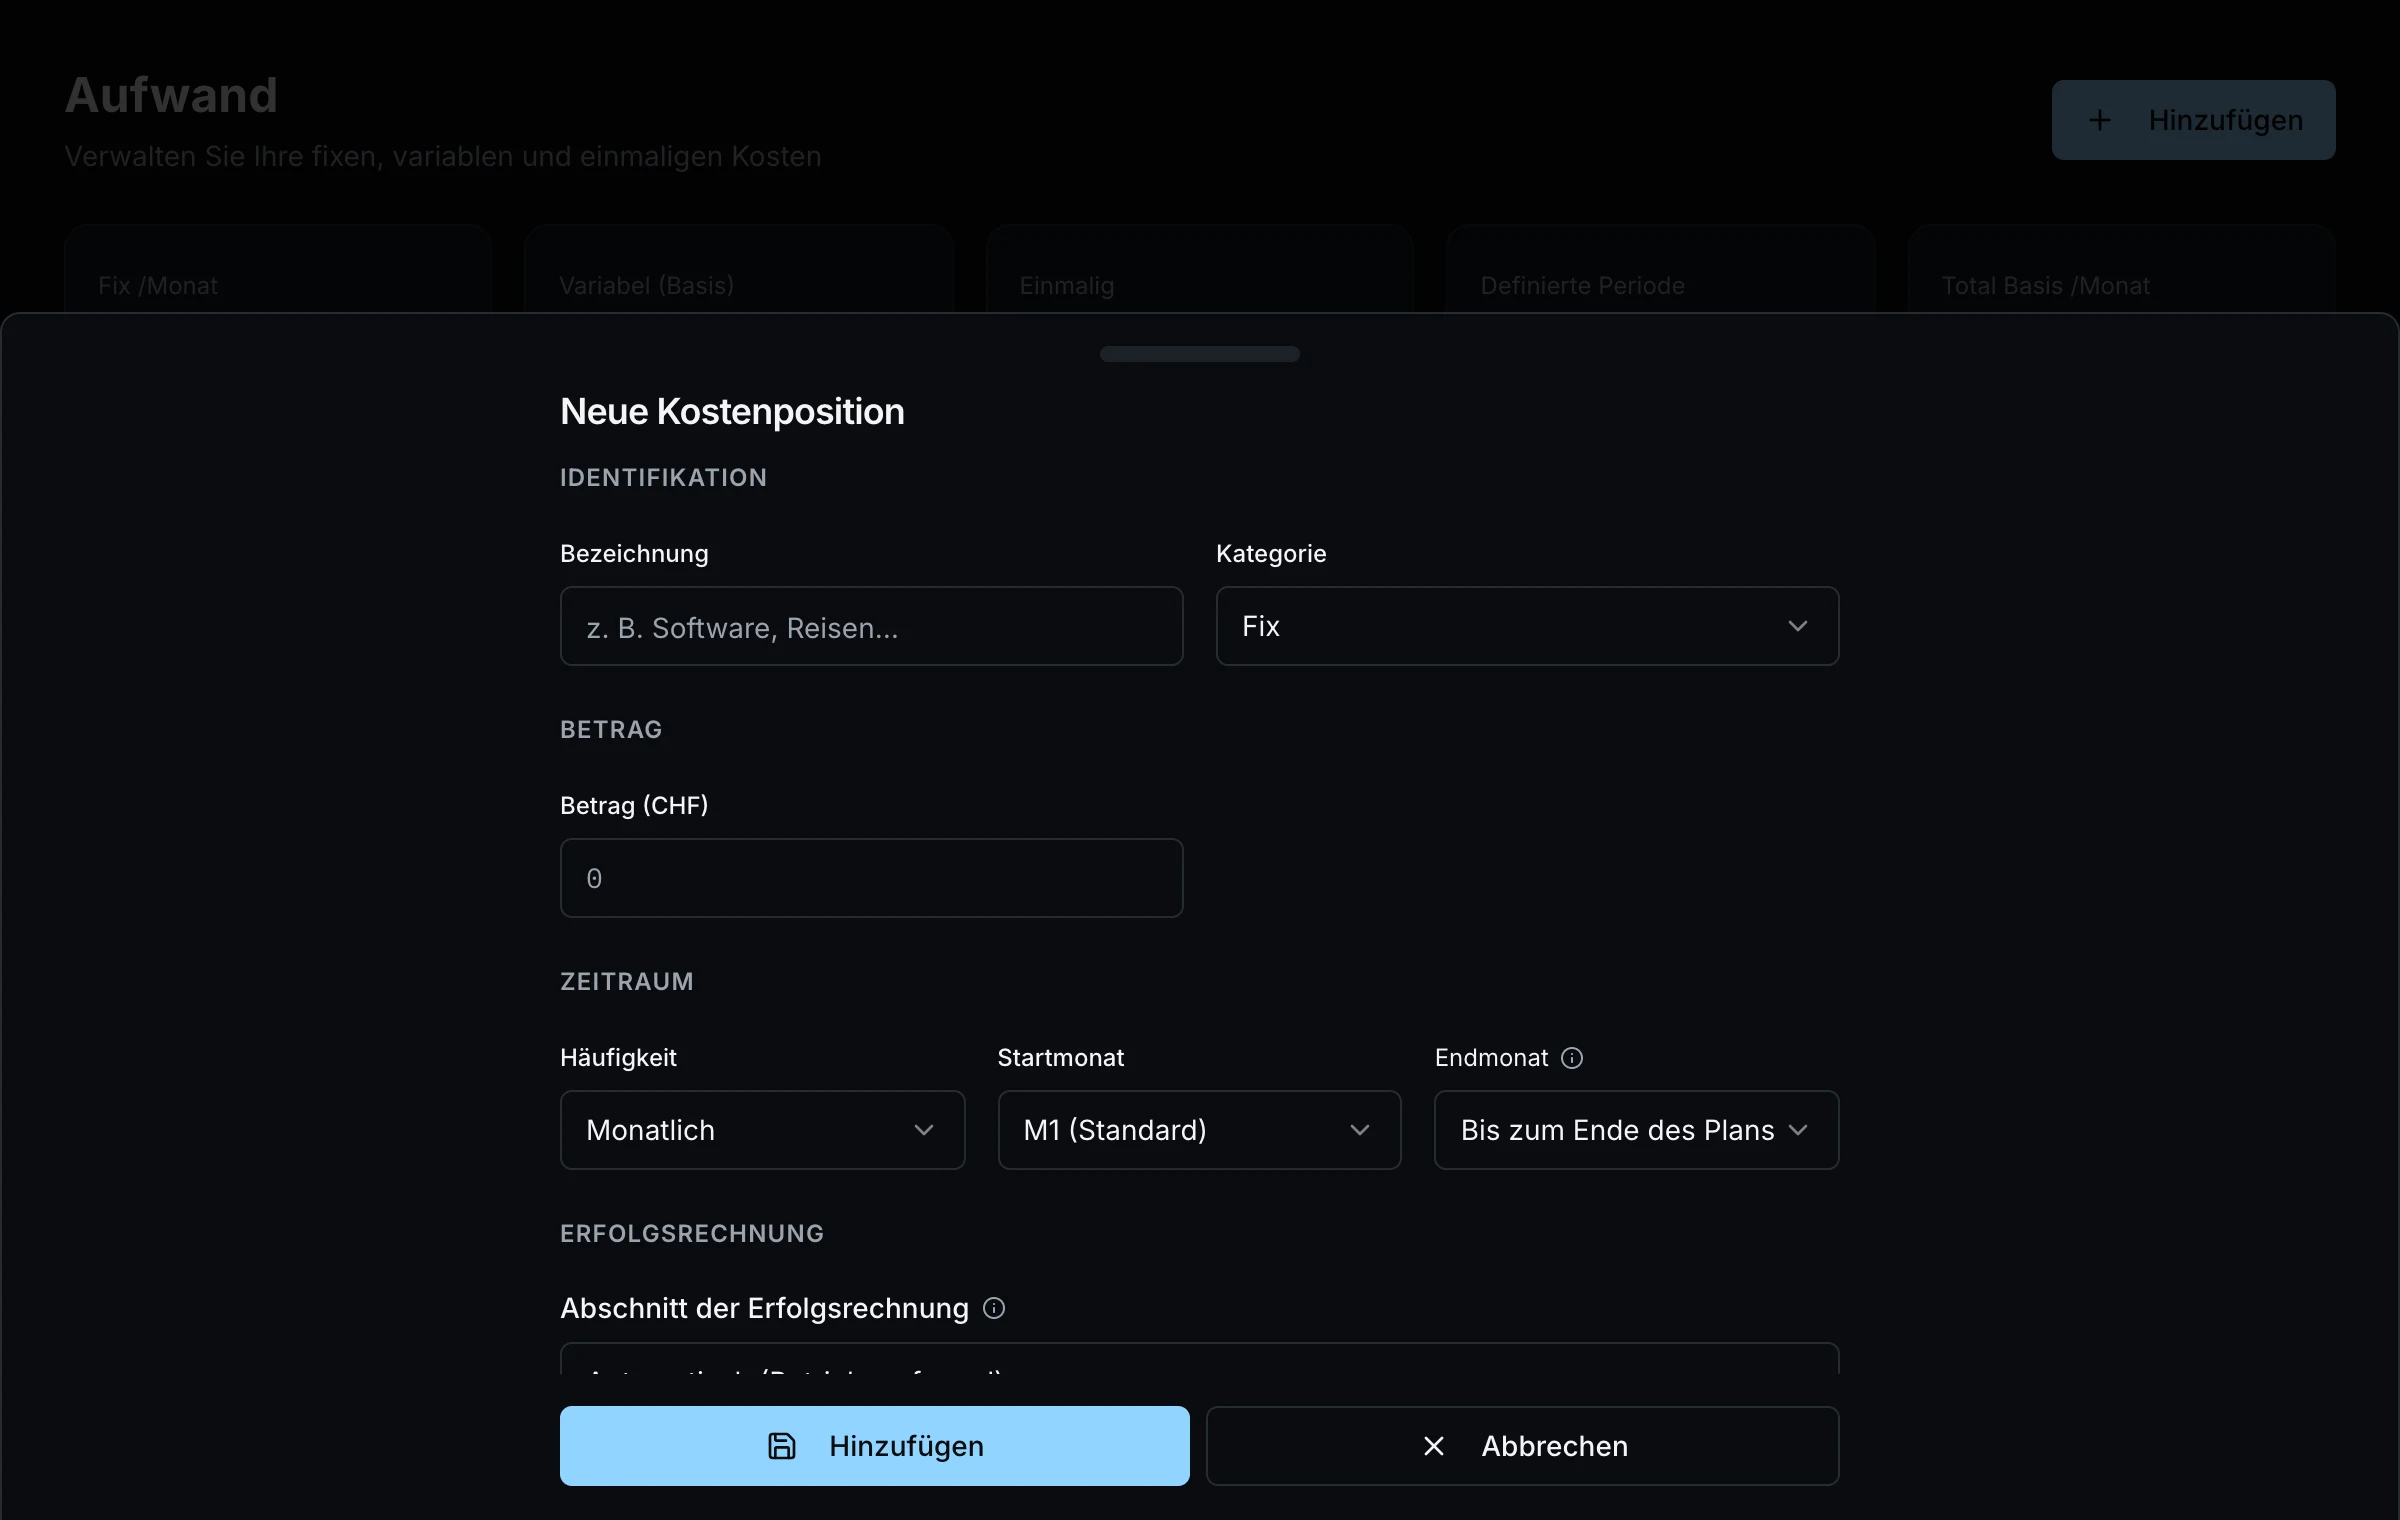Image resolution: width=2400 pixels, height=1520 pixels.
Task: Click the Neue Kostenposition dialog title
Action: [732, 412]
